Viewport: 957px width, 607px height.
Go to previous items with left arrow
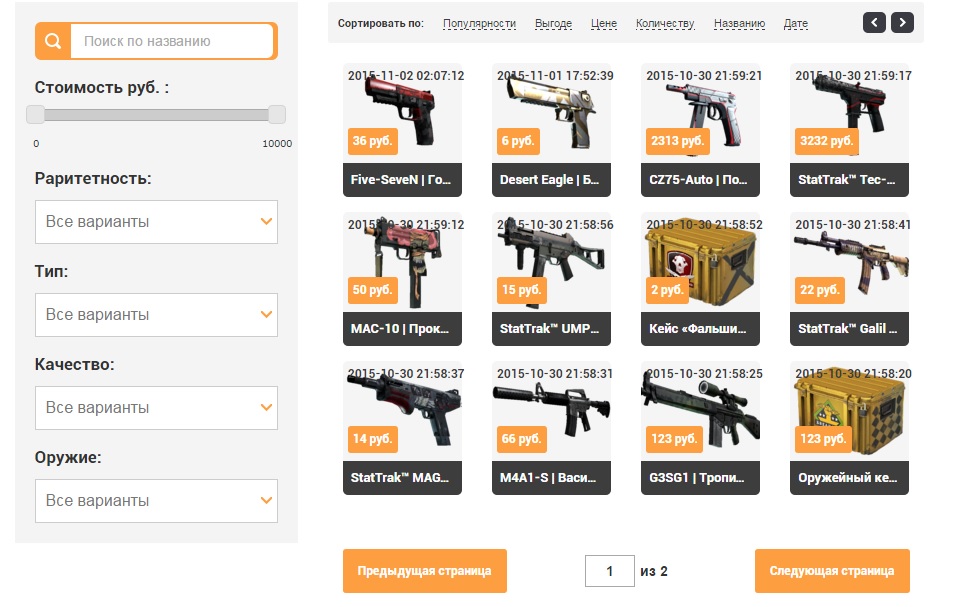click(874, 23)
